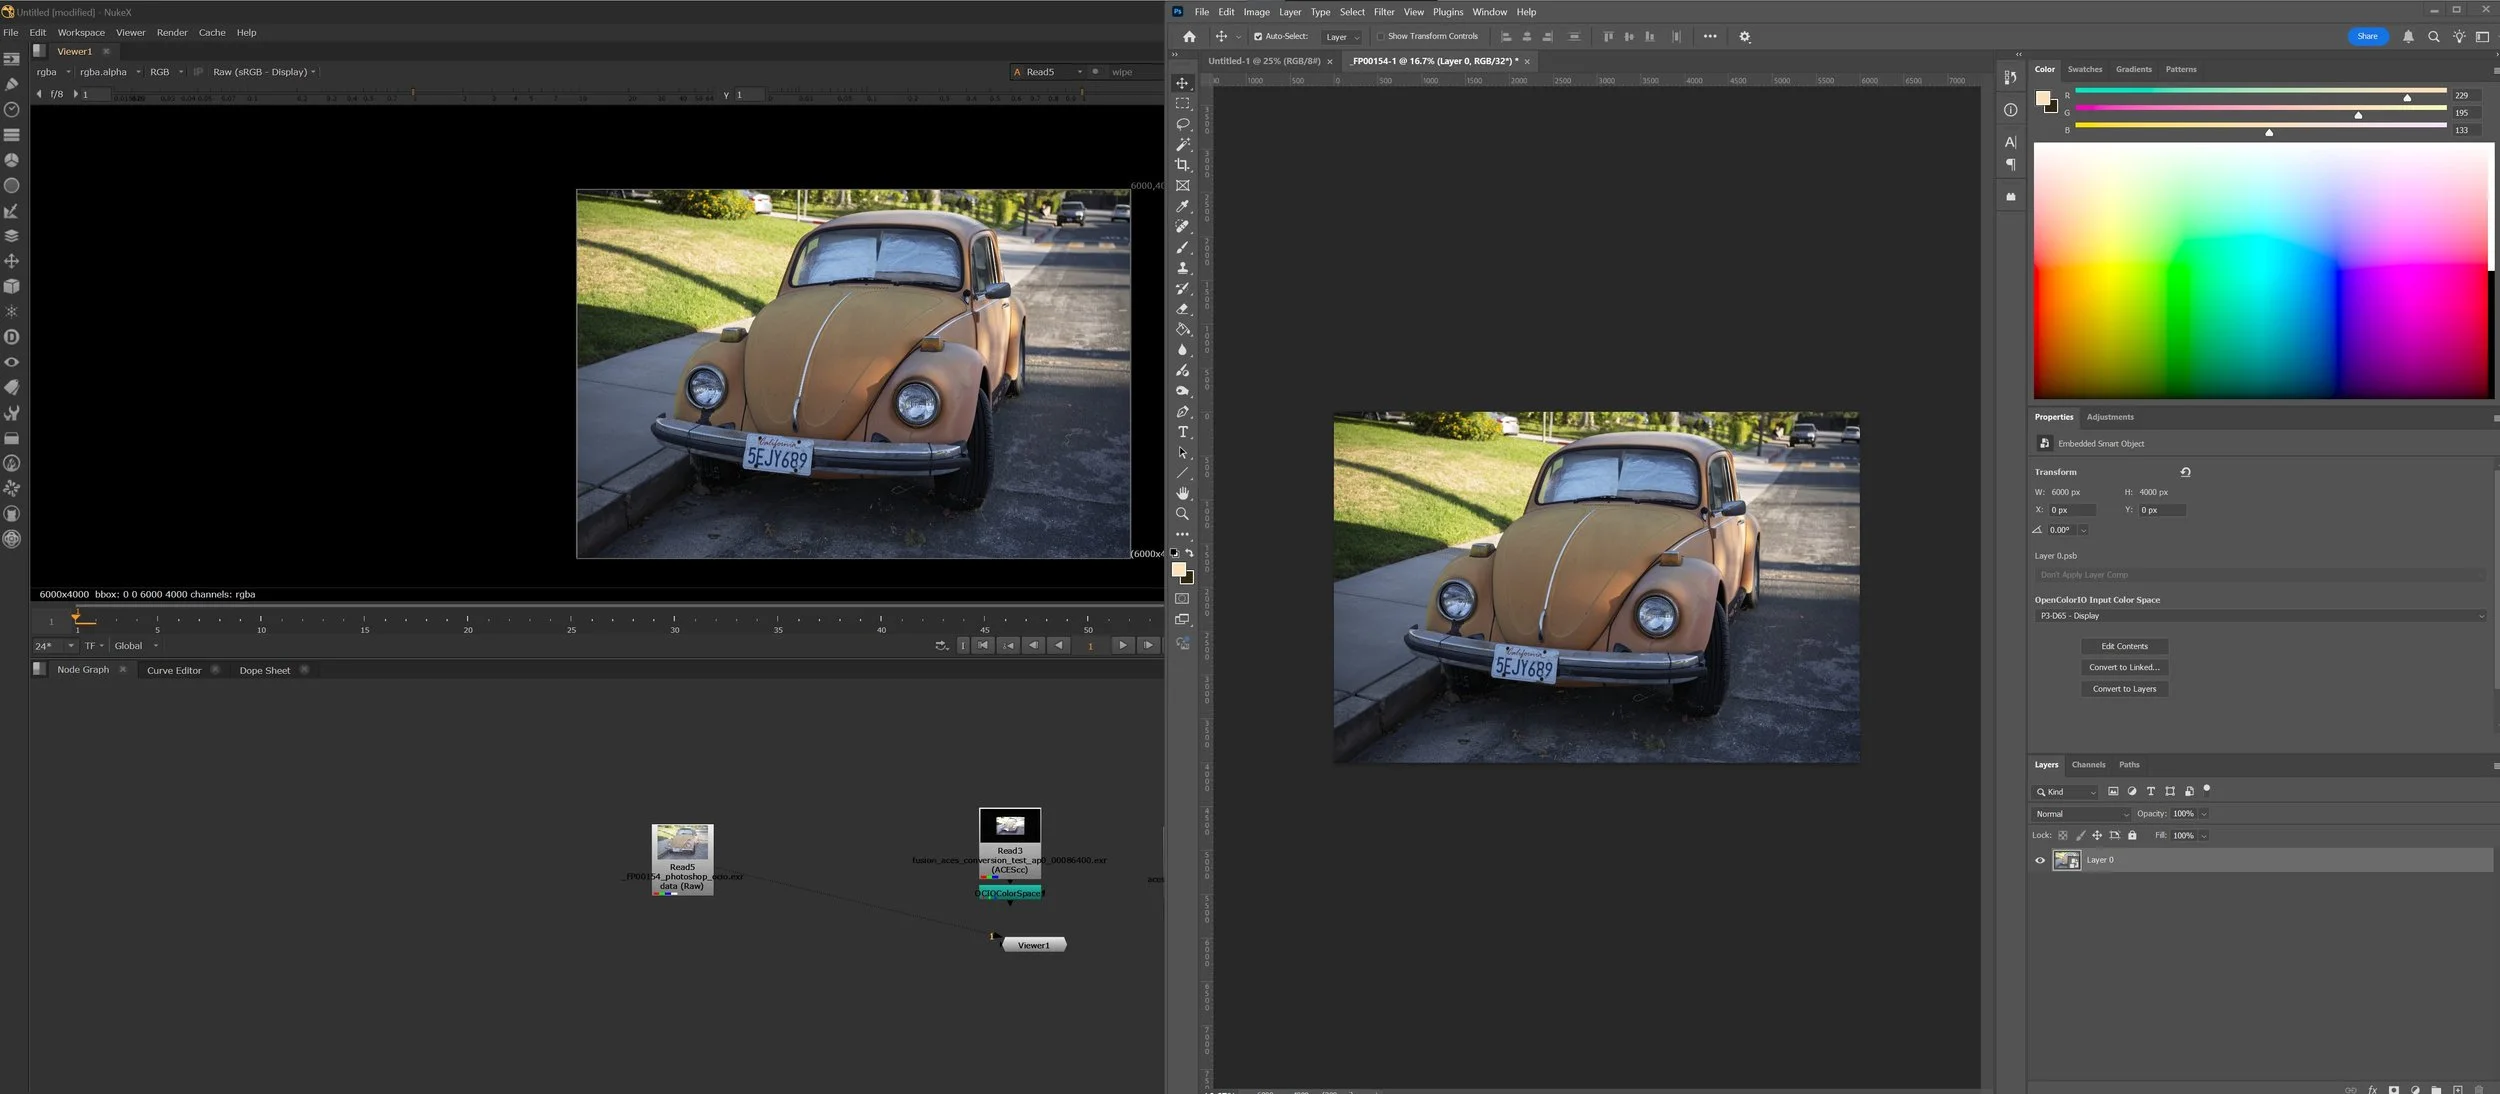Open OpenColorIO Input Color Space dropdown
This screenshot has height=1094, width=2500.
[2259, 616]
